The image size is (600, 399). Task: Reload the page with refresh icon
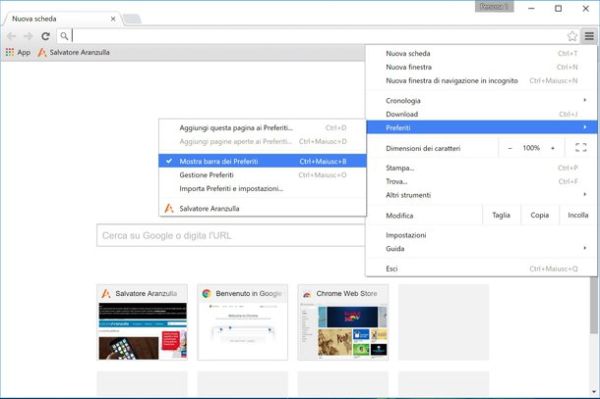(x=46, y=36)
